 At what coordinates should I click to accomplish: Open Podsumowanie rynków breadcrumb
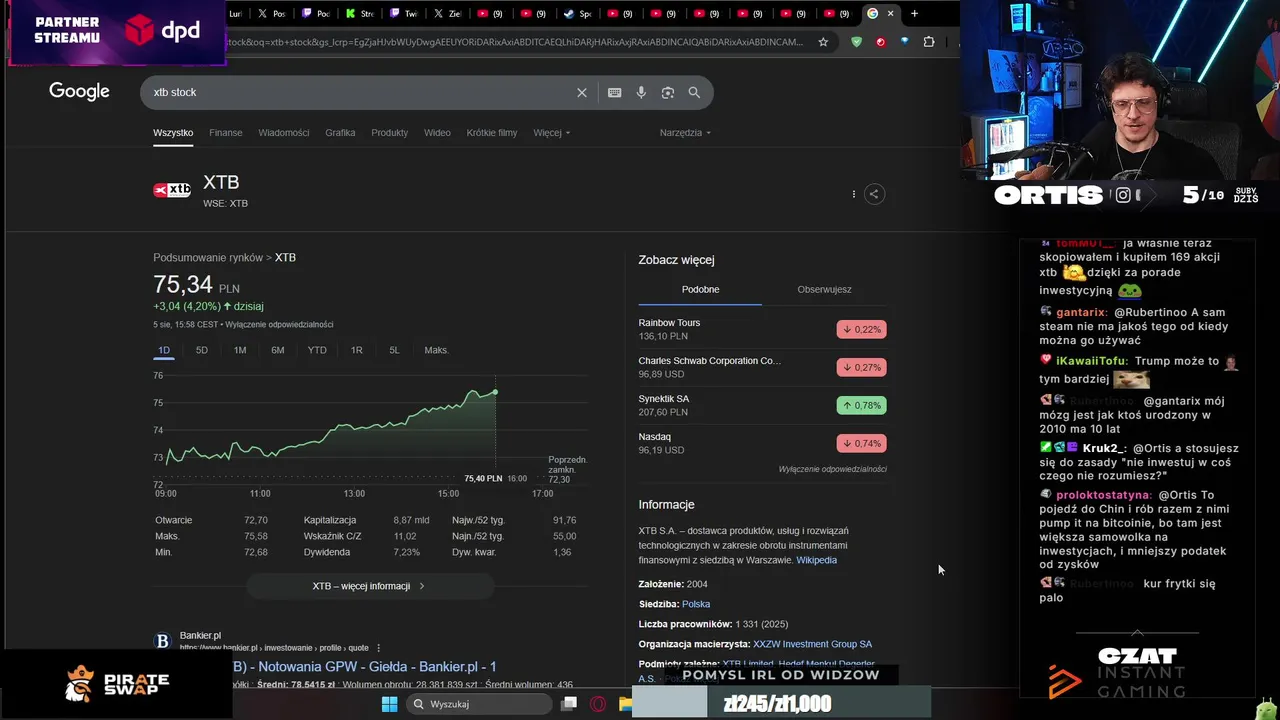(x=207, y=257)
